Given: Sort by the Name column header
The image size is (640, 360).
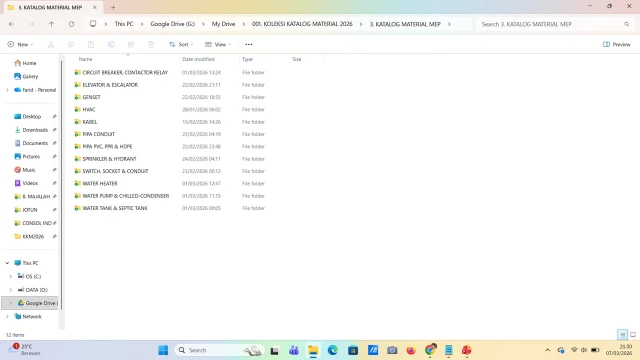Looking at the screenshot, I should tap(85, 59).
